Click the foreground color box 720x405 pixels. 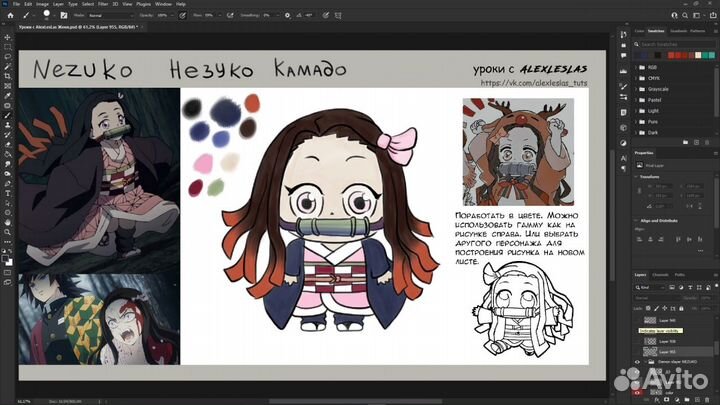[x=6, y=259]
